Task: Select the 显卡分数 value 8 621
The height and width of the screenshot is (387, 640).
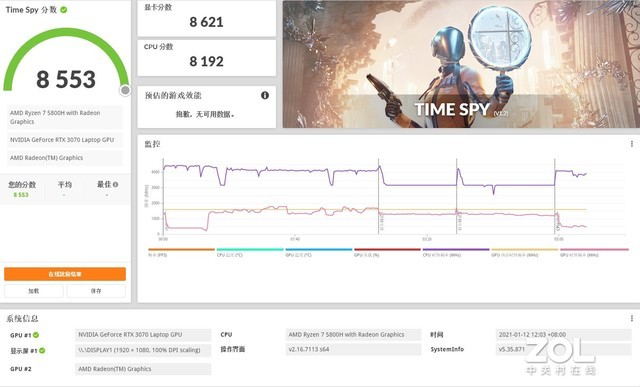Action: 206,22
